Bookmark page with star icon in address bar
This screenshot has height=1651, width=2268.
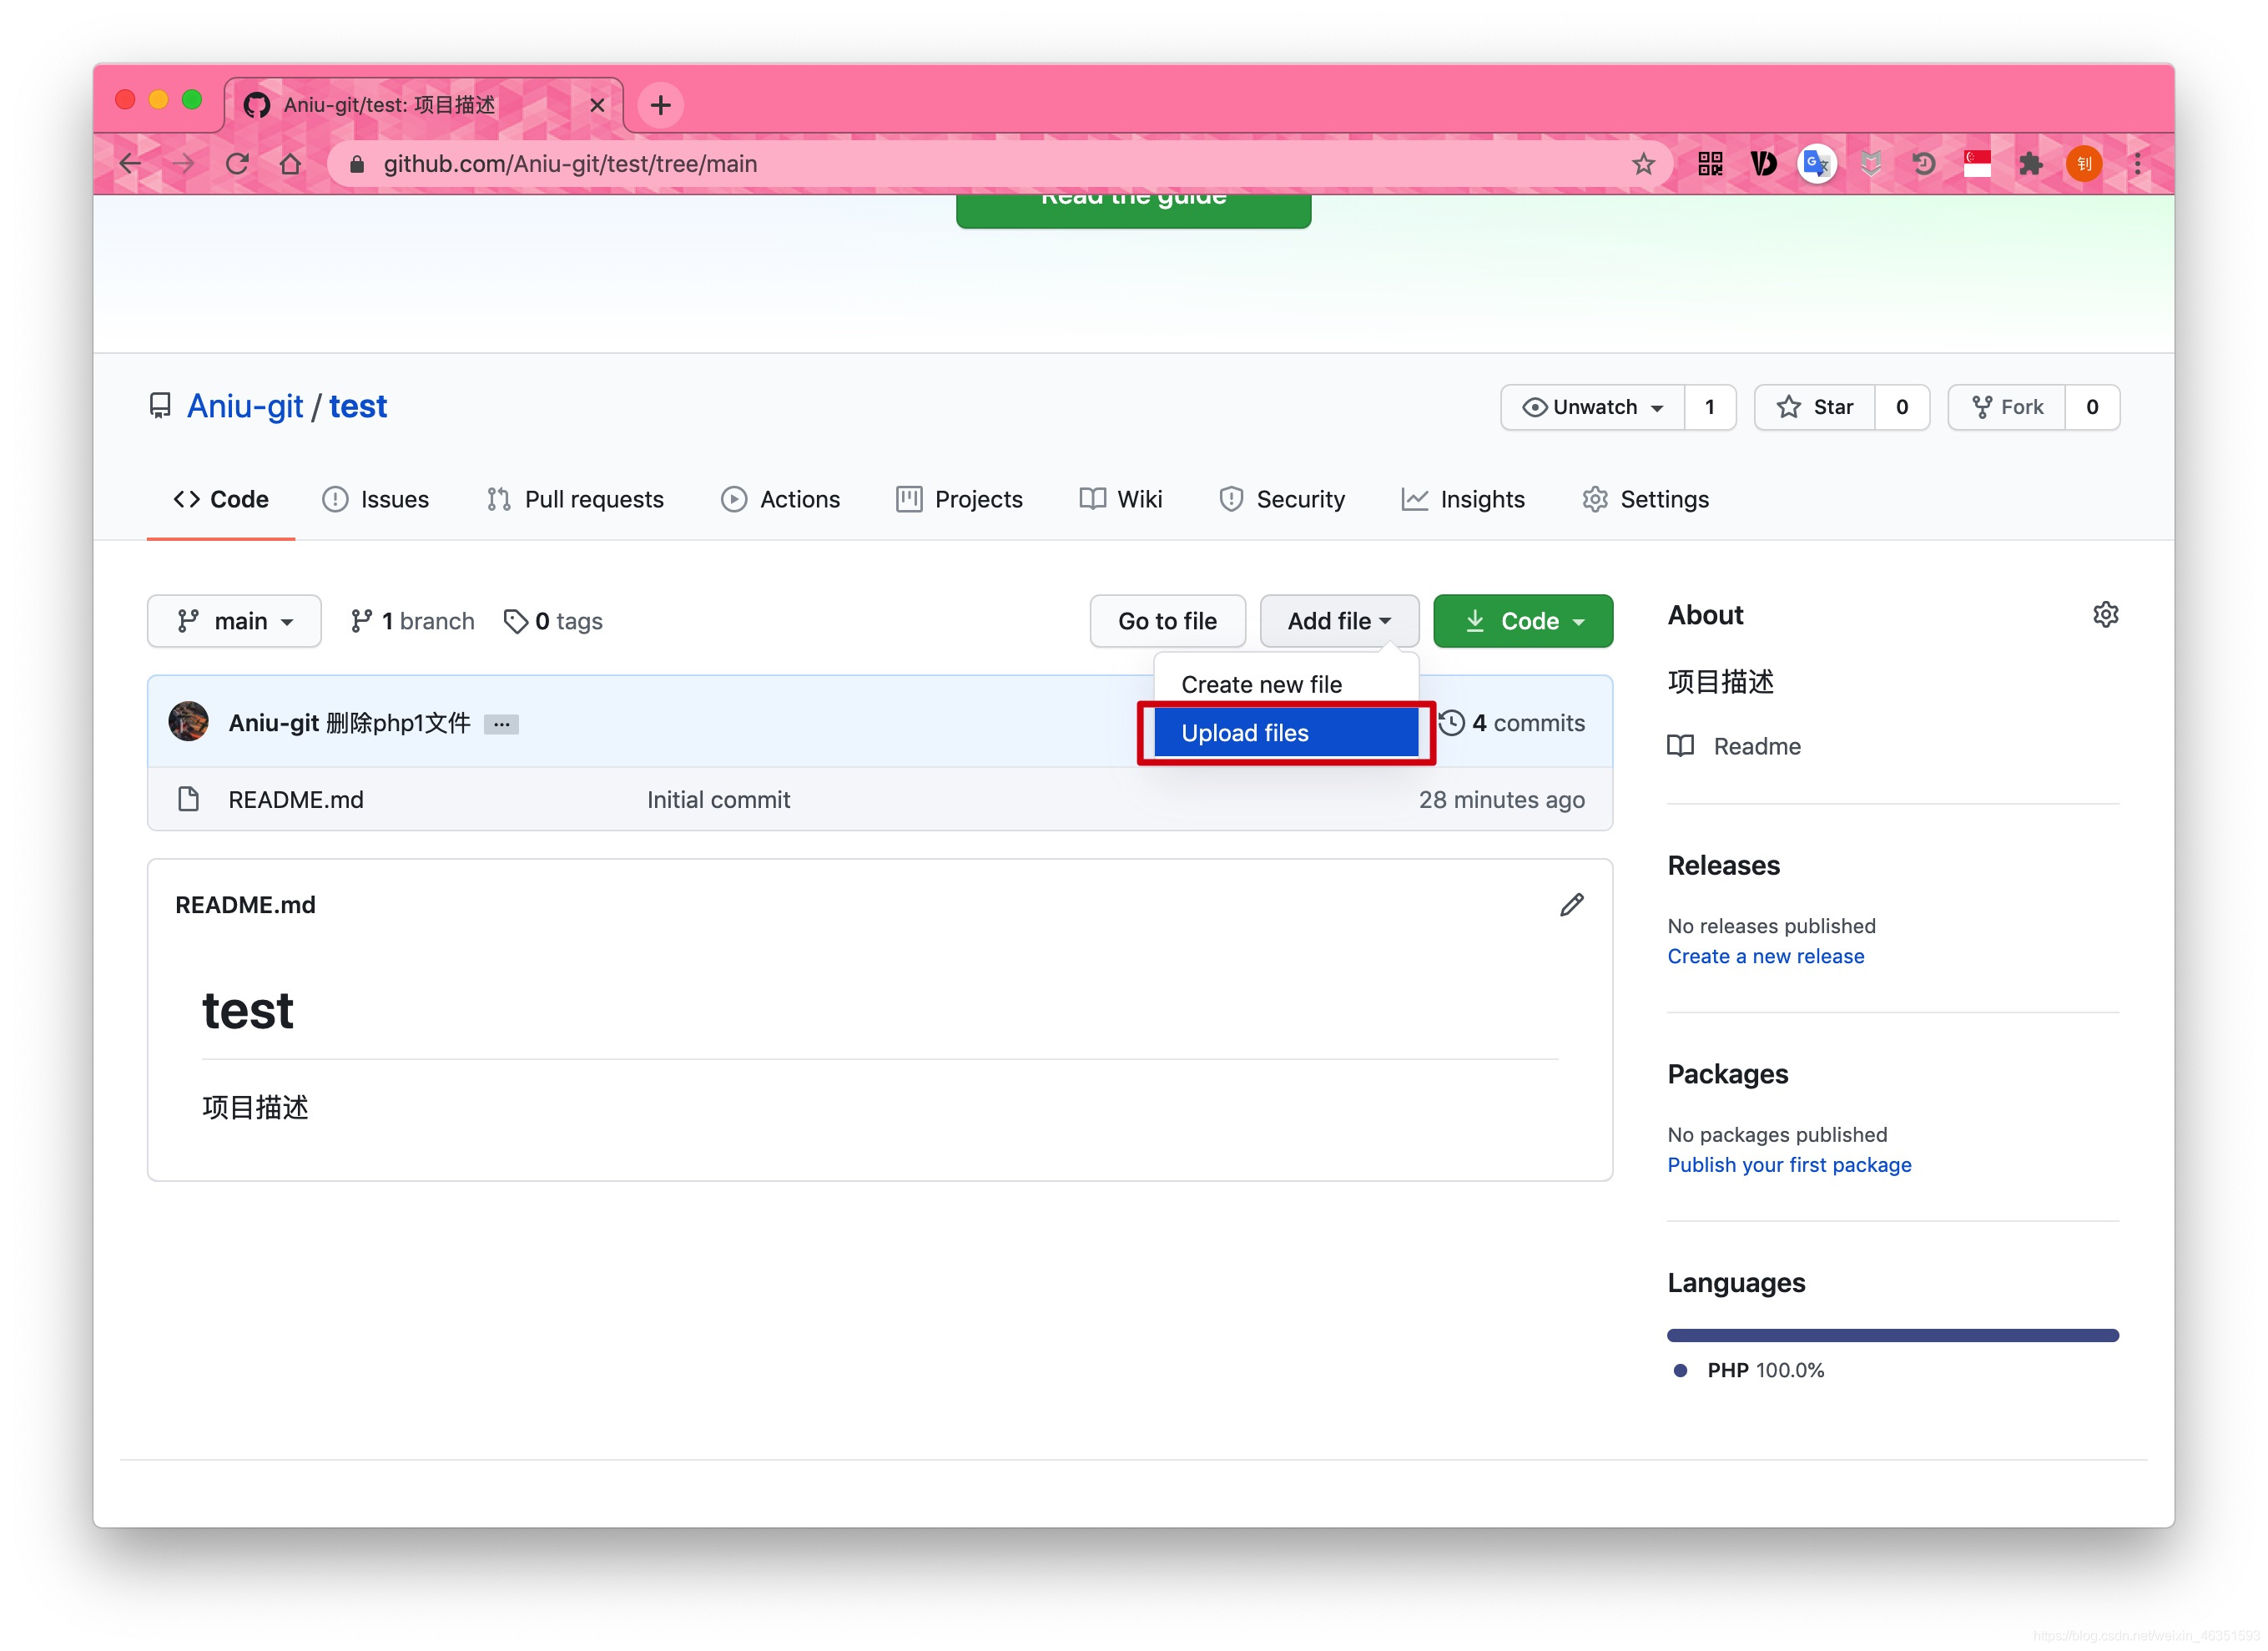click(x=1643, y=164)
